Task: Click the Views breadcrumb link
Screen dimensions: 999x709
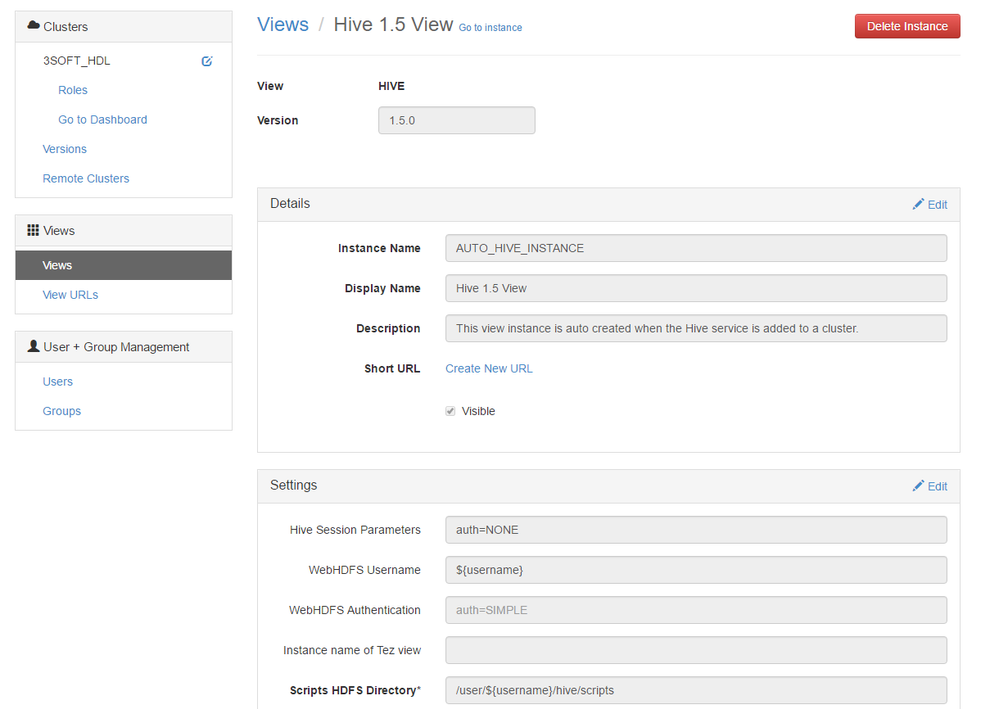Action: point(283,24)
